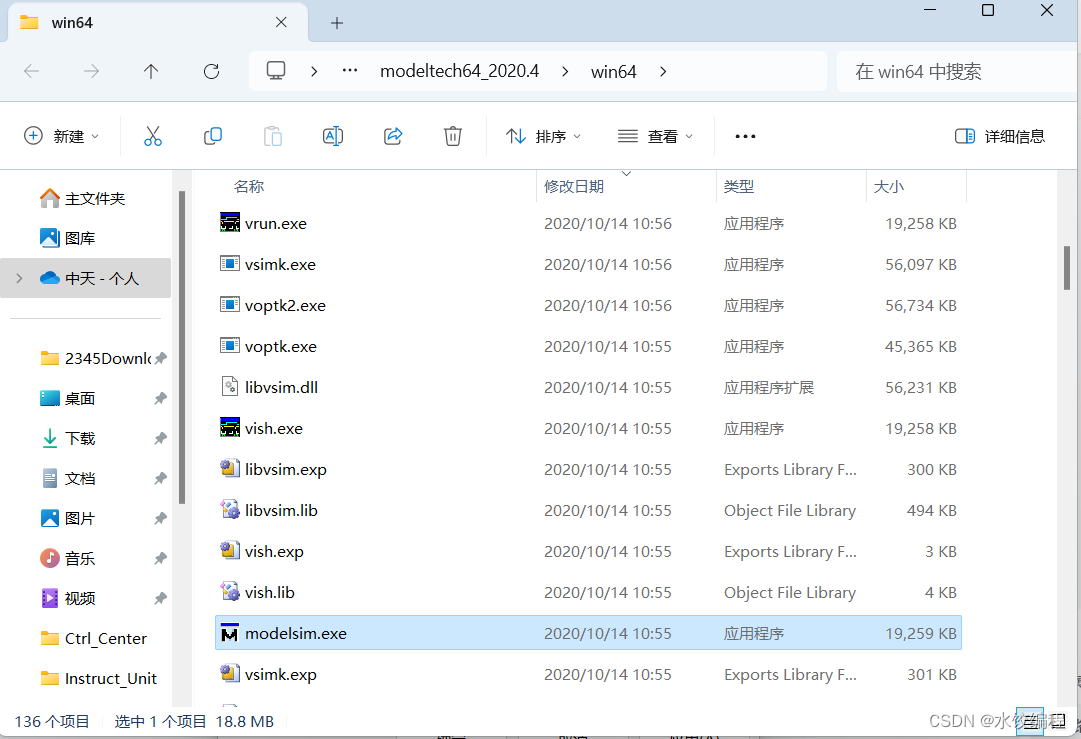Click the Share icon in toolbar
The height and width of the screenshot is (739, 1081).
393,136
